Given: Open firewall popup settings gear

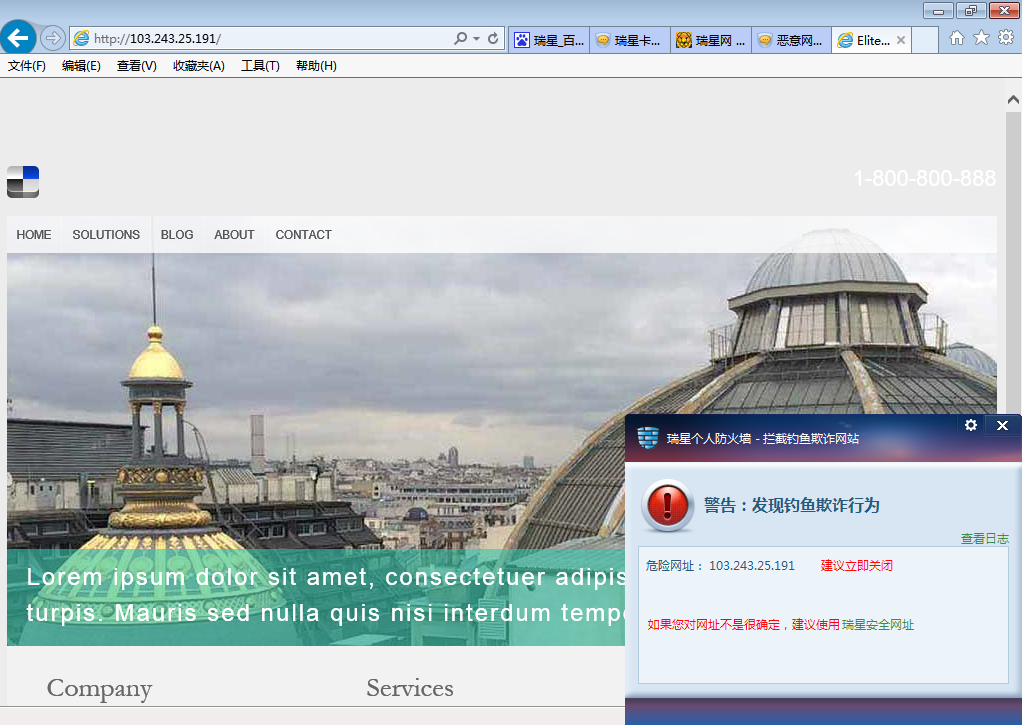Looking at the screenshot, I should (971, 425).
